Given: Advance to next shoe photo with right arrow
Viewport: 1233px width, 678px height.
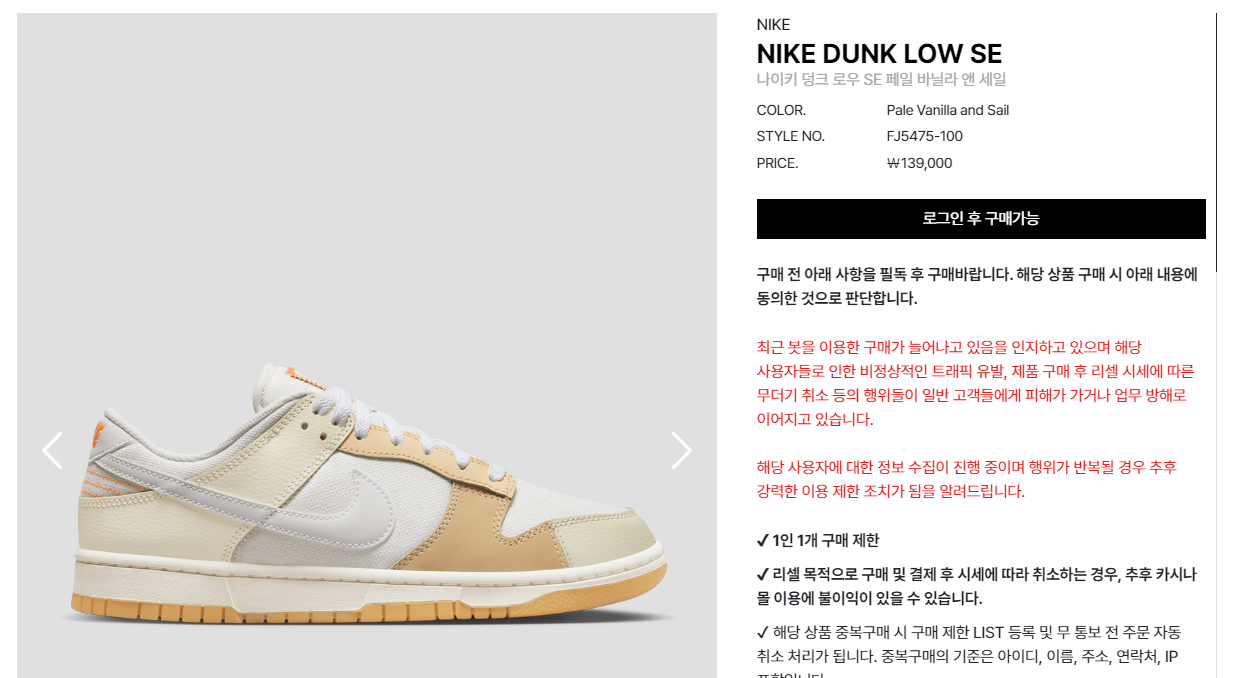Looking at the screenshot, I should point(682,450).
